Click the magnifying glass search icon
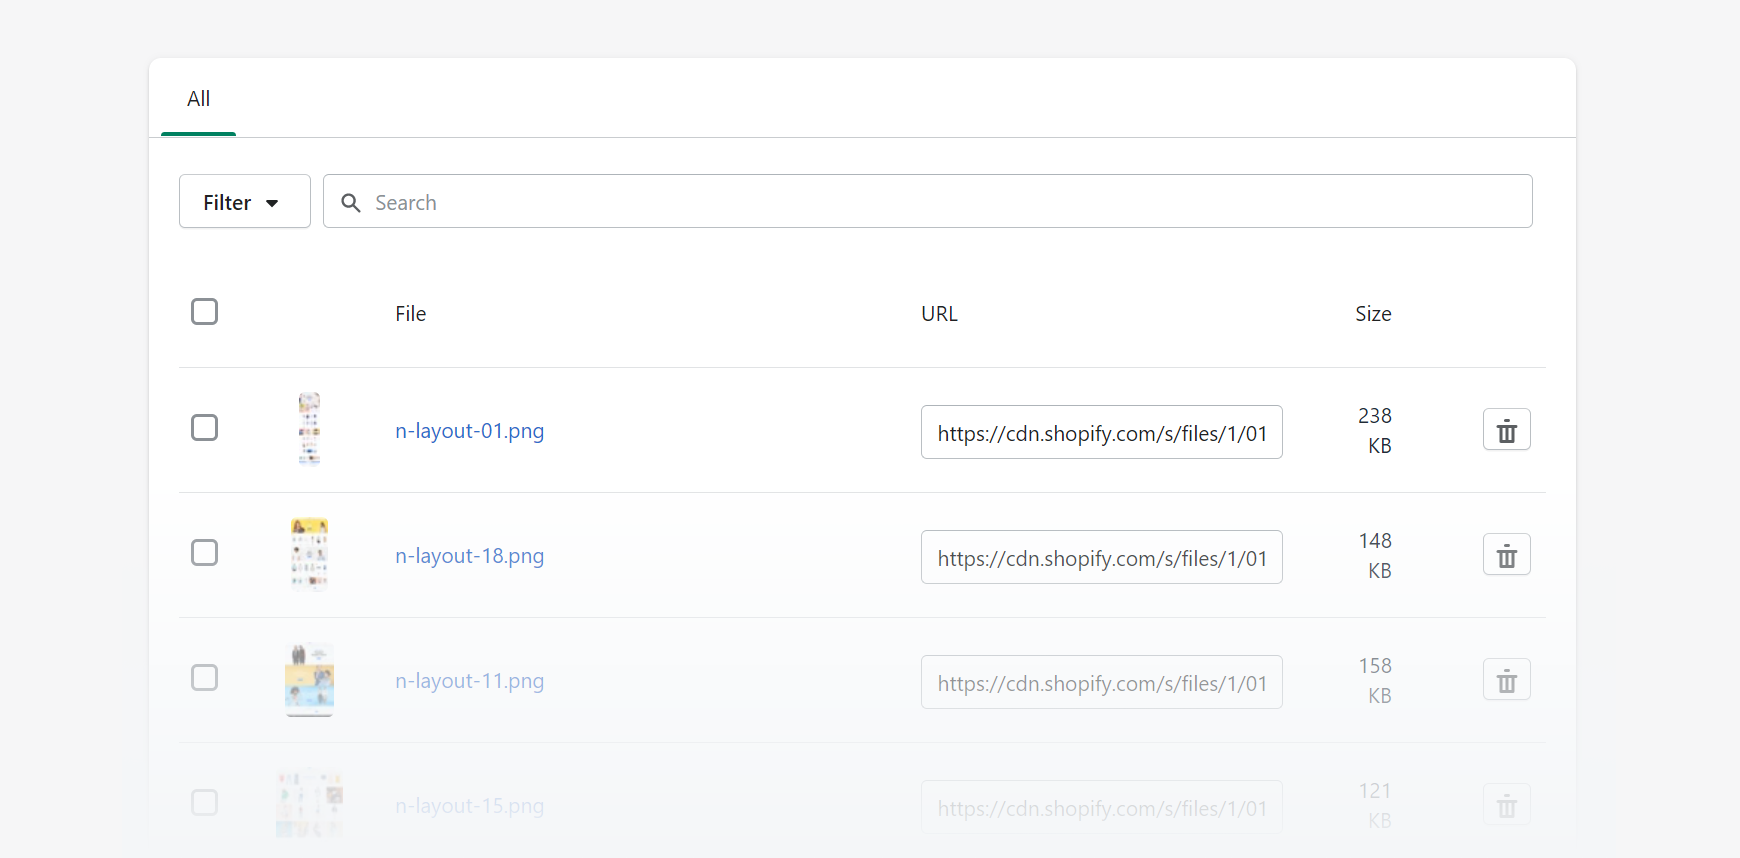The image size is (1740, 858). [x=351, y=203]
